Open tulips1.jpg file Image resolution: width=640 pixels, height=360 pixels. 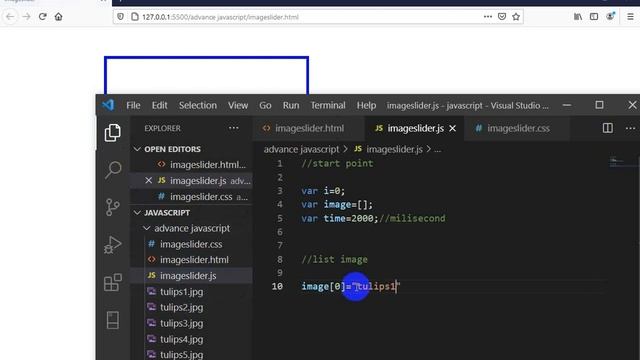[192, 291]
